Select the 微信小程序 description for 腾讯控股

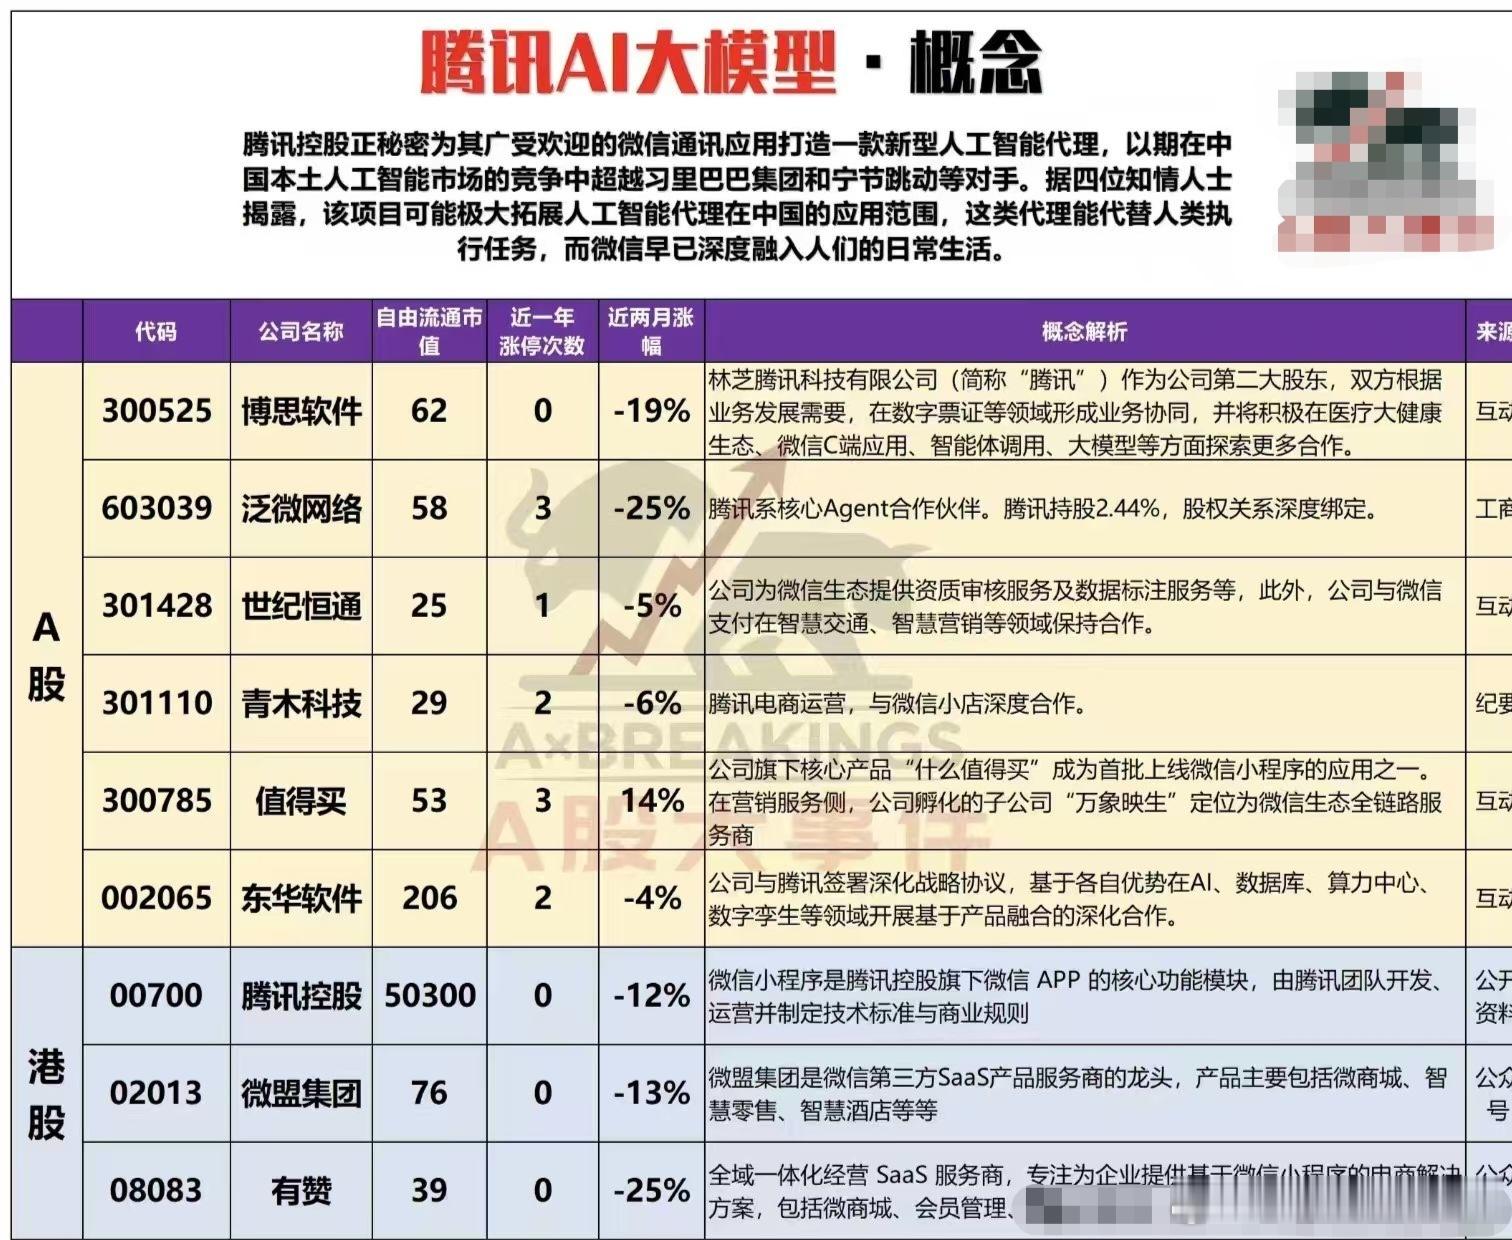tap(1076, 996)
